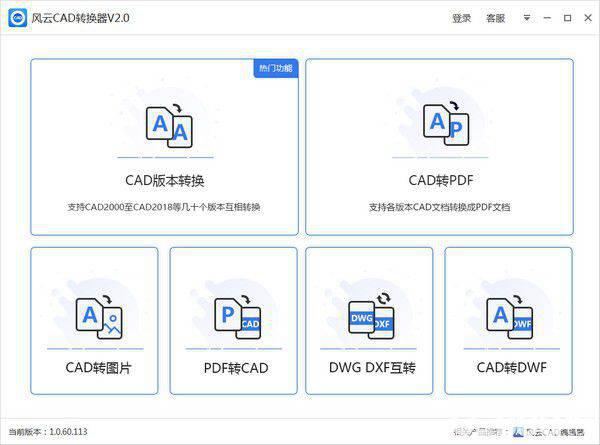Image resolution: width=600 pixels, height=445 pixels.
Task: Click the CAD转PDF title text
Action: tap(441, 180)
